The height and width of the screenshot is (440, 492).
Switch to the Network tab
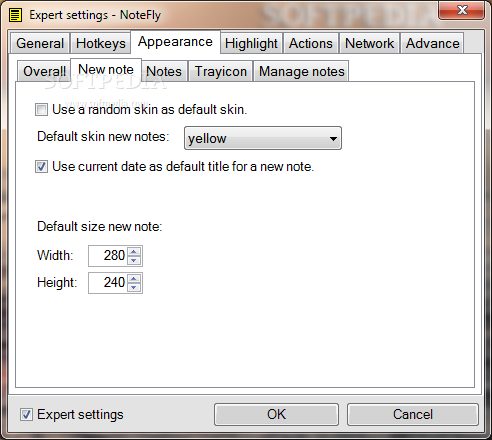click(x=369, y=43)
